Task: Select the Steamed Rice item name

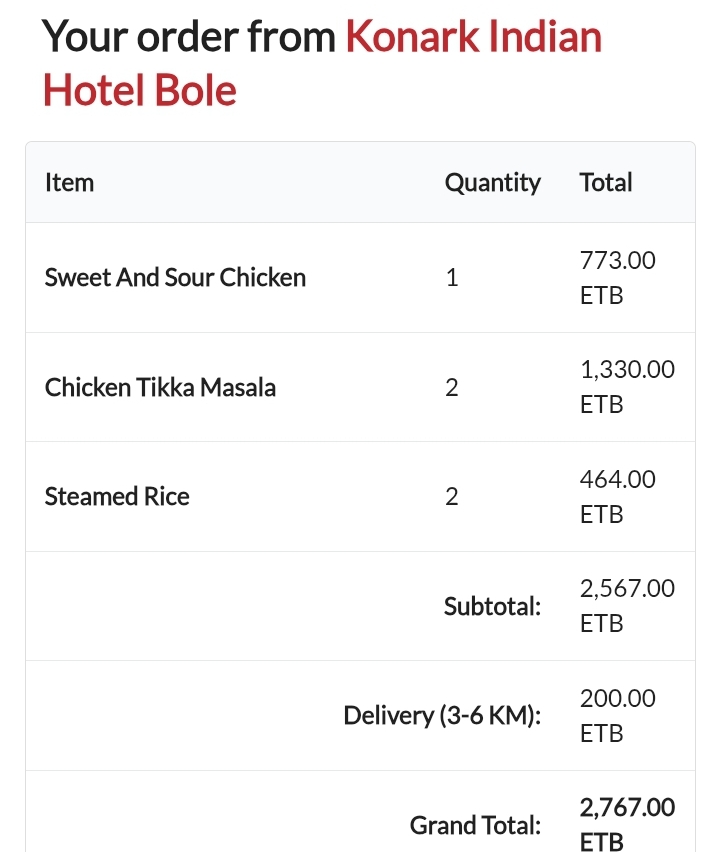Action: click(x=117, y=497)
